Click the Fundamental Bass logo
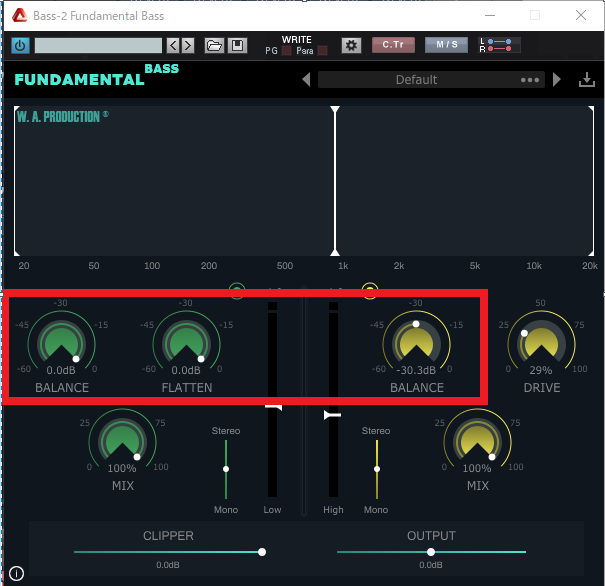 (96, 75)
